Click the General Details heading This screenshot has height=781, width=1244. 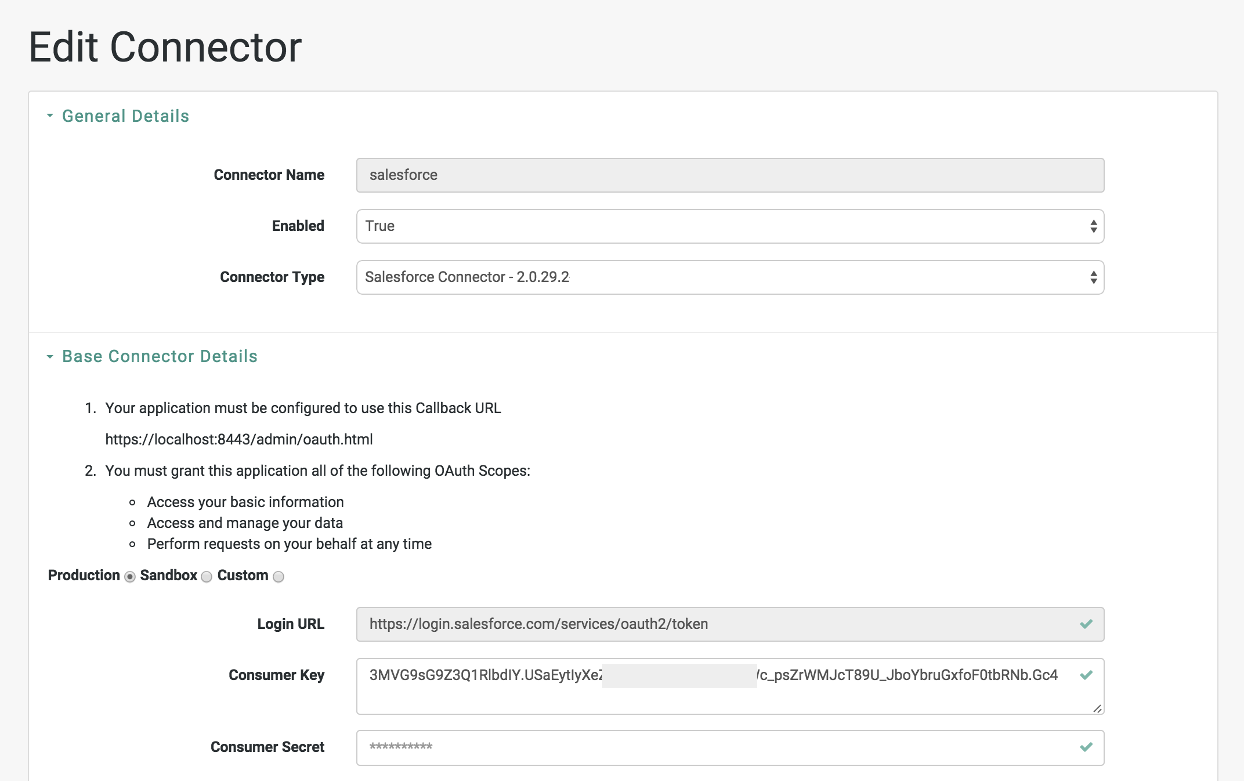[125, 116]
